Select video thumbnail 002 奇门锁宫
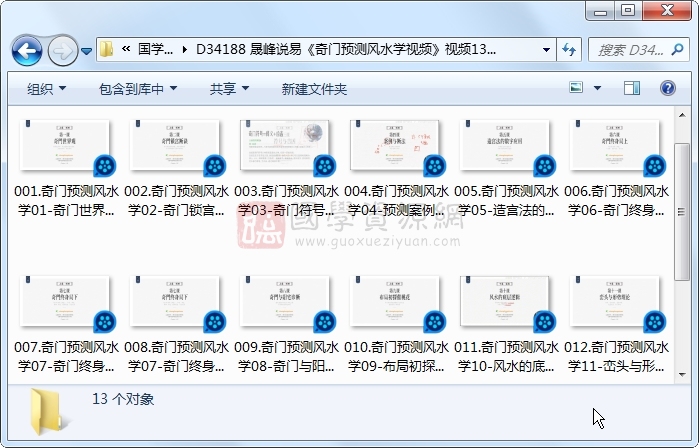 click(175, 145)
